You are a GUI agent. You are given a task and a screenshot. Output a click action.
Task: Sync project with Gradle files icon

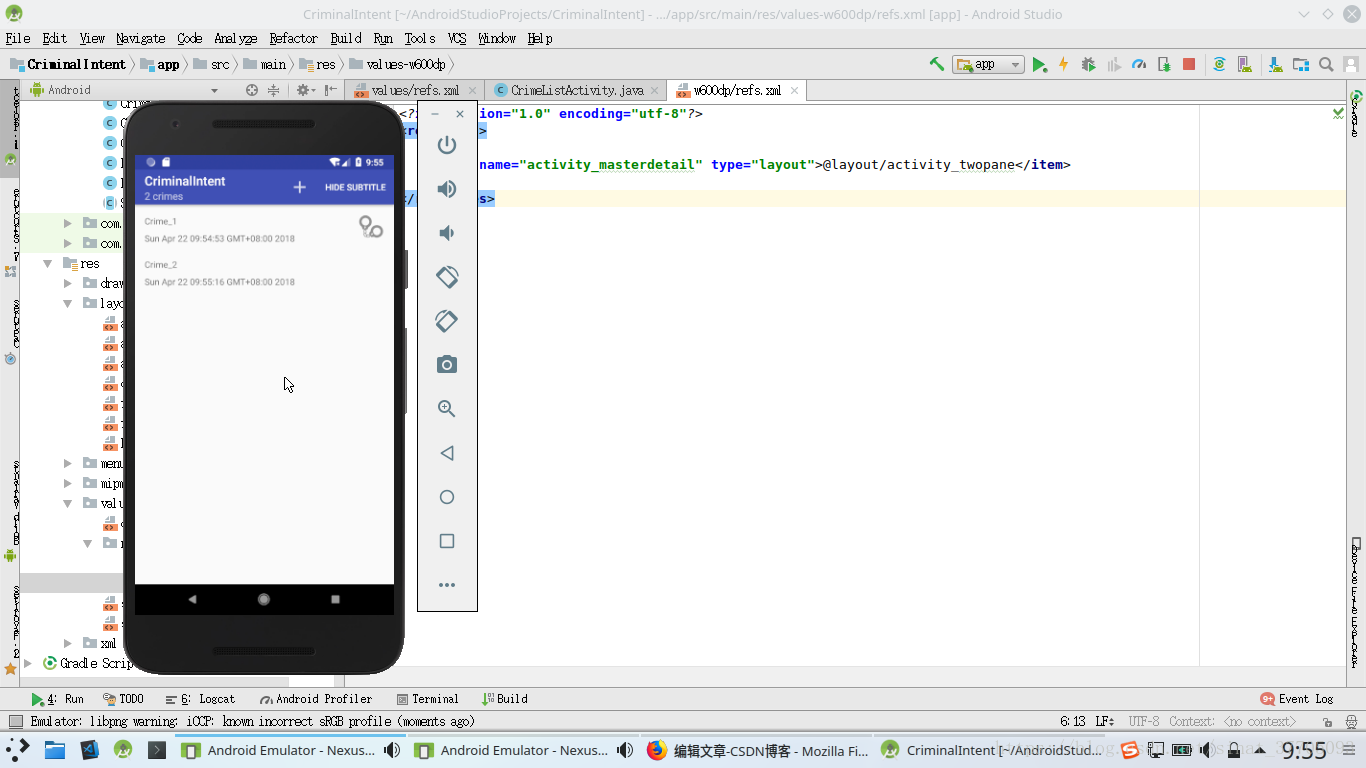(x=1219, y=64)
